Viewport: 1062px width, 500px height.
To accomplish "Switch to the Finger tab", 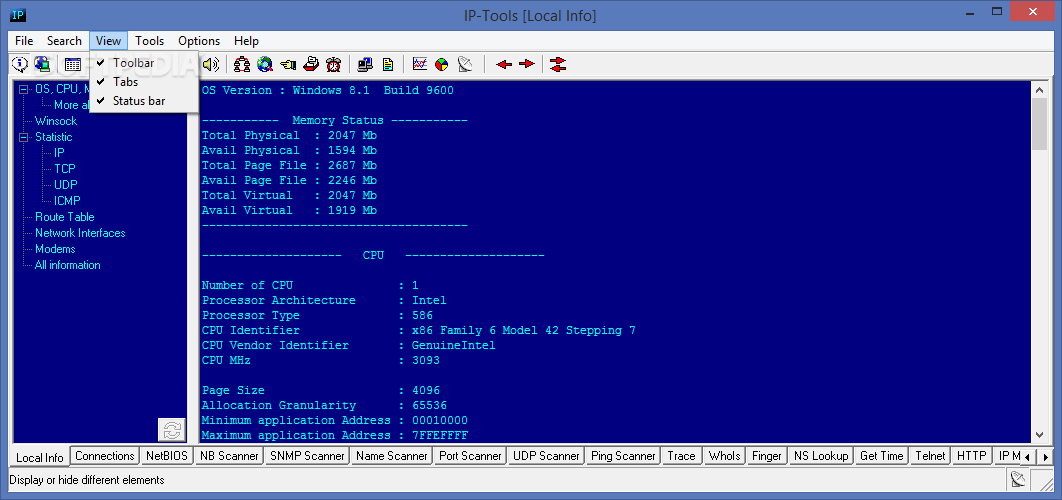I will 767,456.
